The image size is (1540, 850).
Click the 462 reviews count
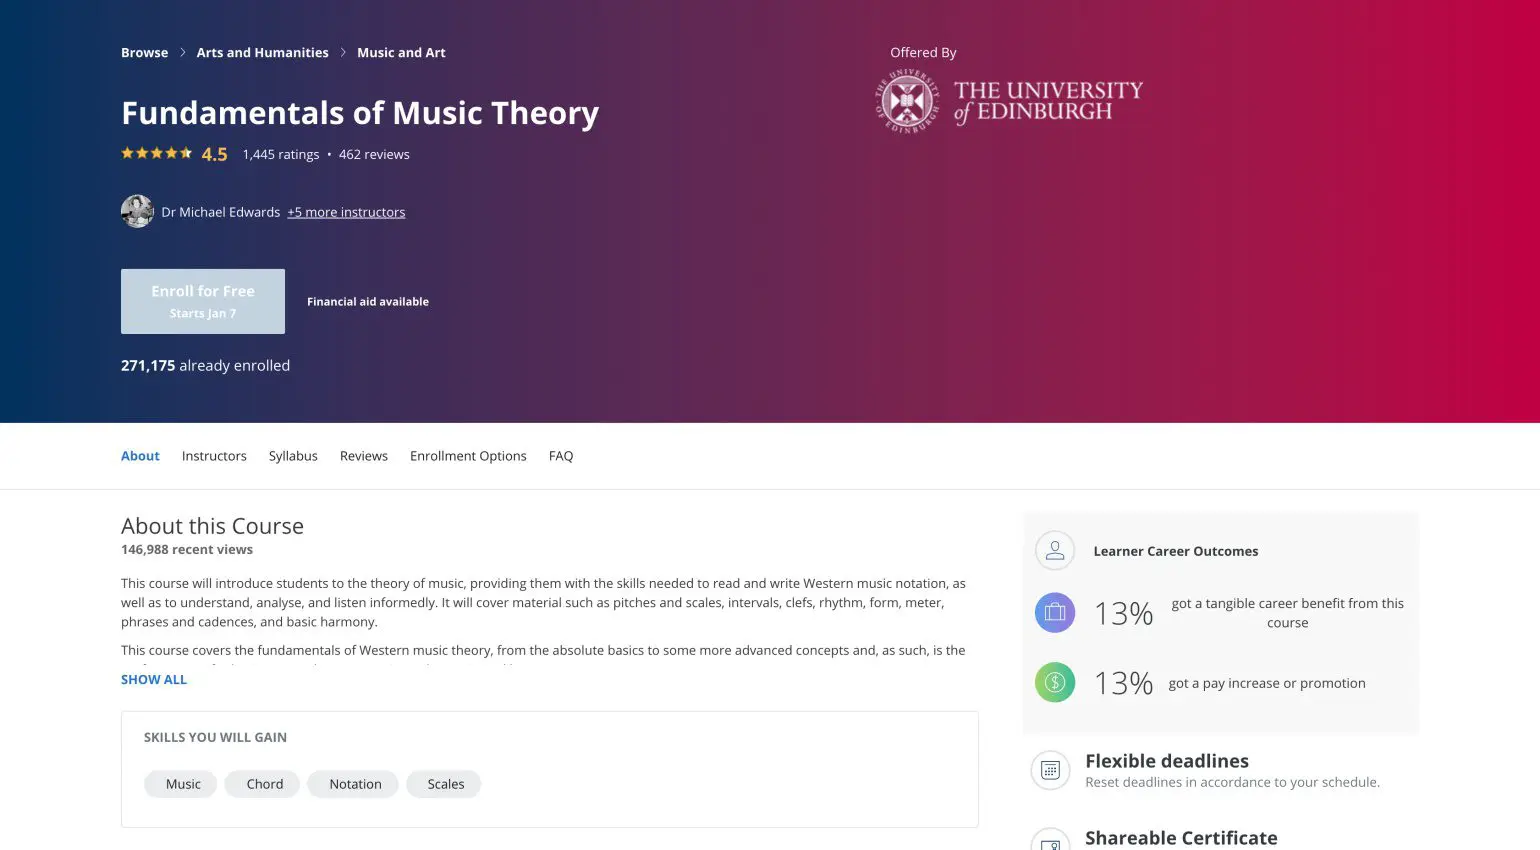(x=374, y=154)
